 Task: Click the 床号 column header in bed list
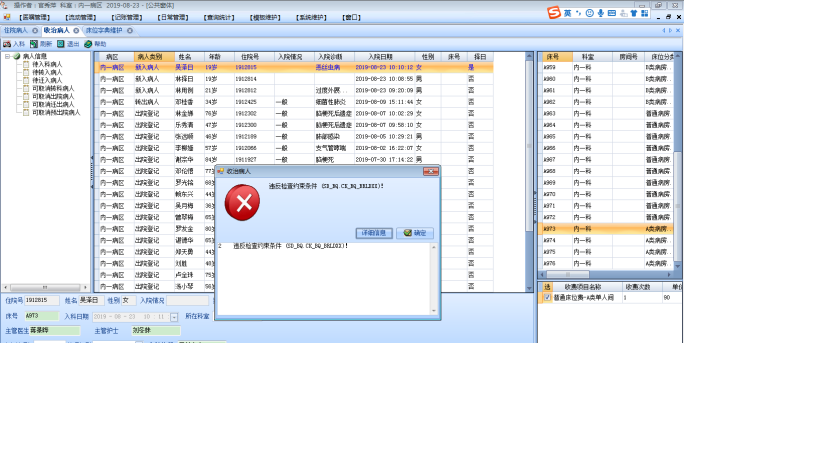coord(556,57)
